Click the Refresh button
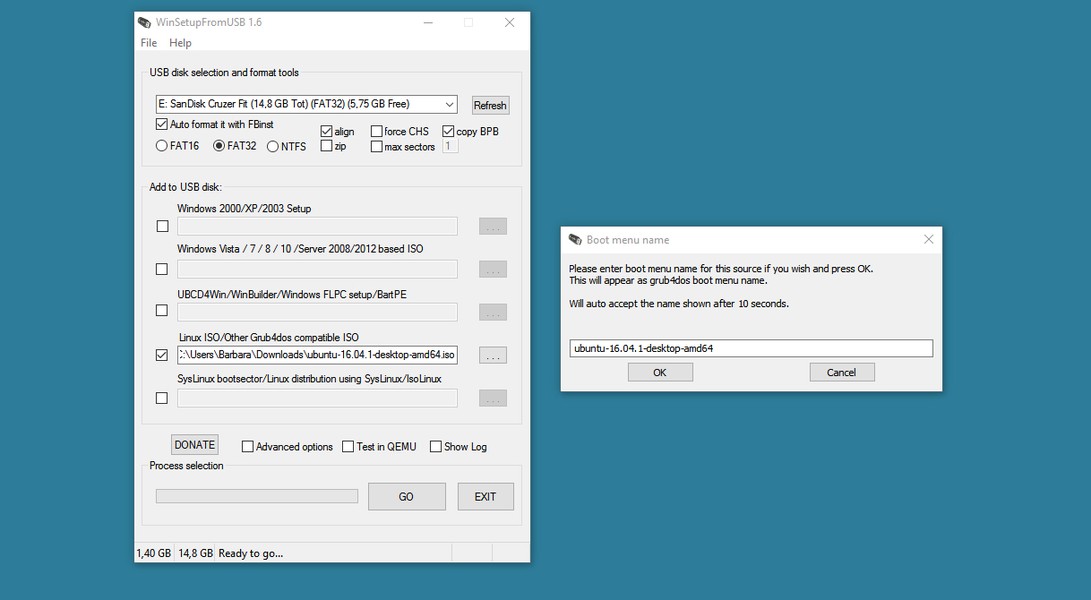1091x600 pixels. point(490,105)
